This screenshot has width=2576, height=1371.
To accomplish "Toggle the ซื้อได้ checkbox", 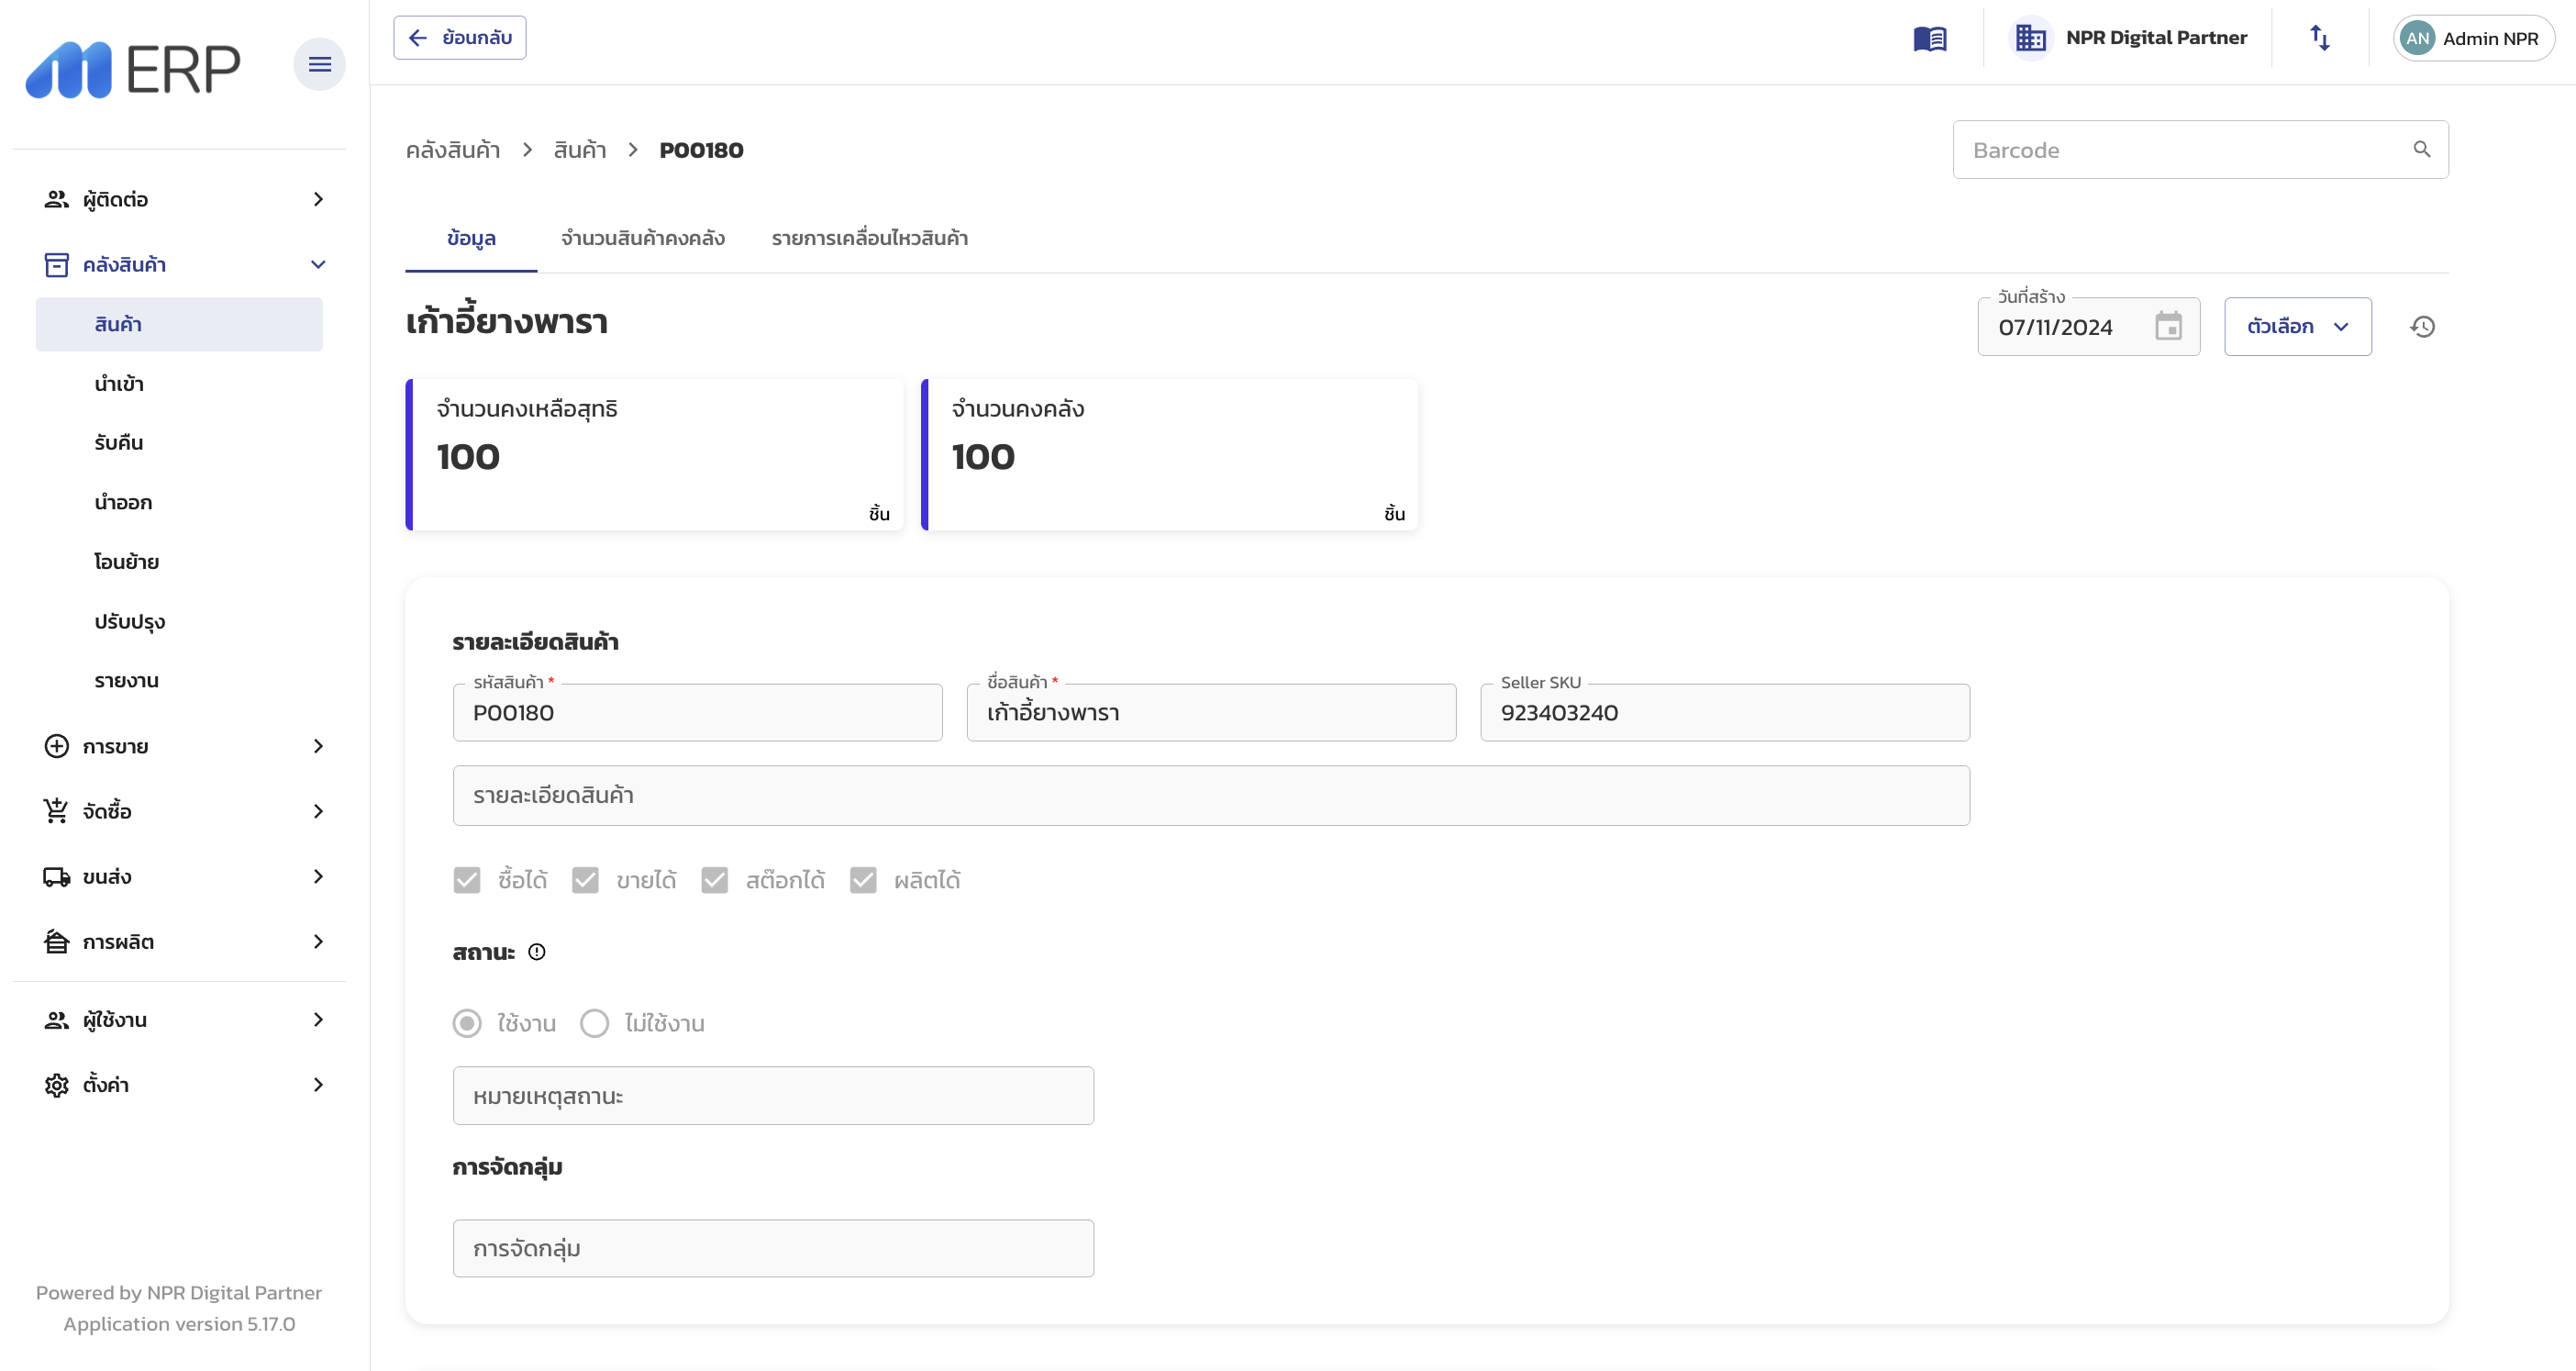I will pyautogui.click(x=467, y=880).
